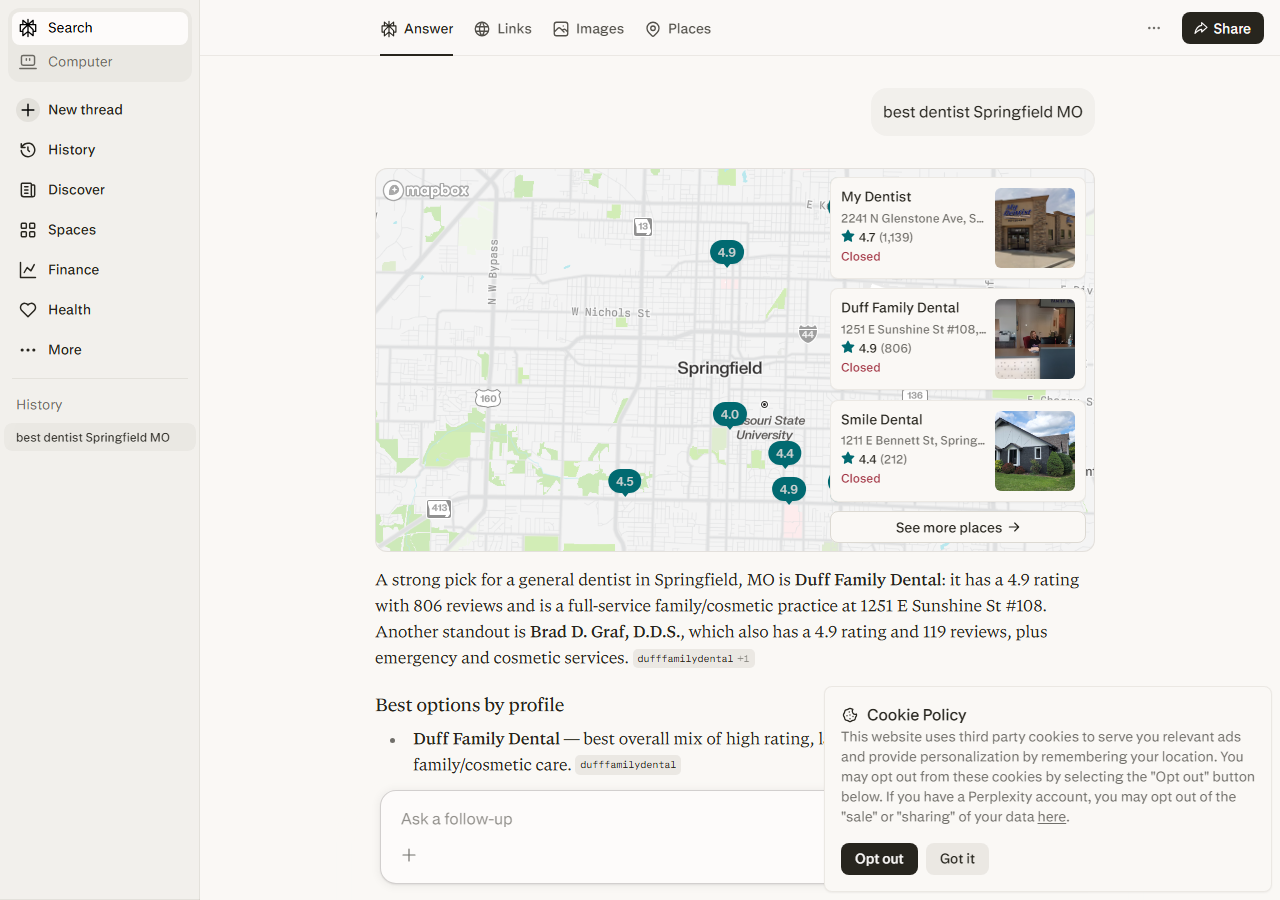1280x900 pixels.
Task: Click the Health heart icon
Action: (x=28, y=310)
